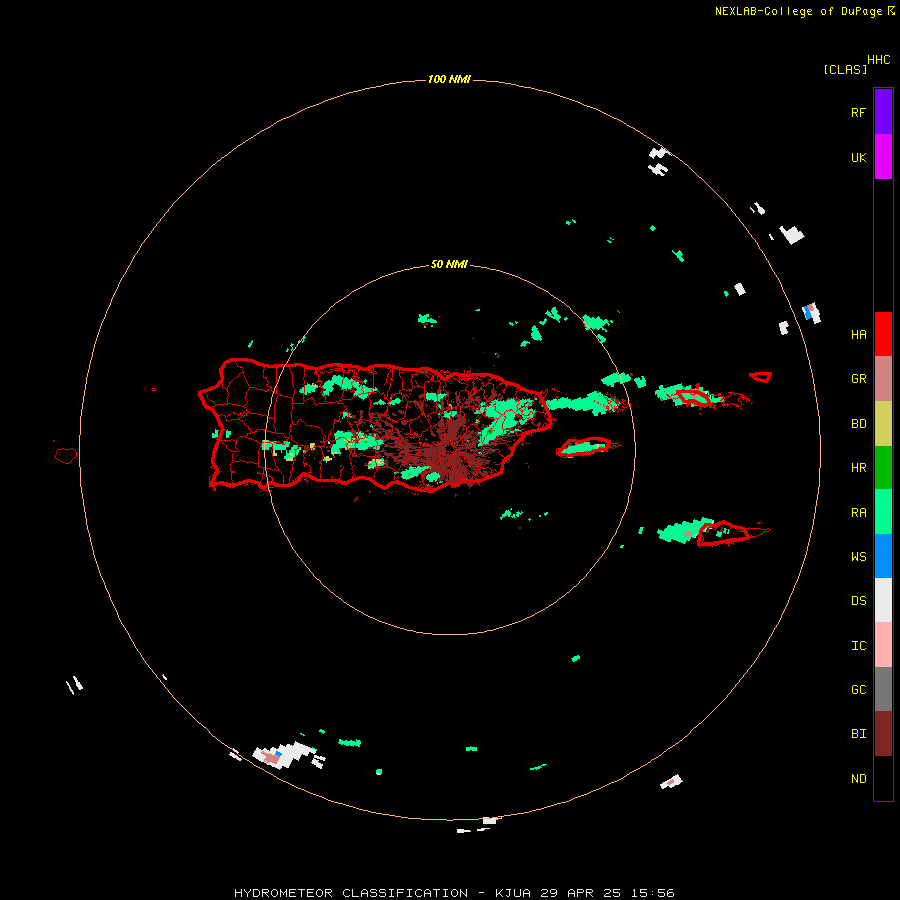Click the light pink IC swatch
The image size is (900, 900).
(883, 645)
